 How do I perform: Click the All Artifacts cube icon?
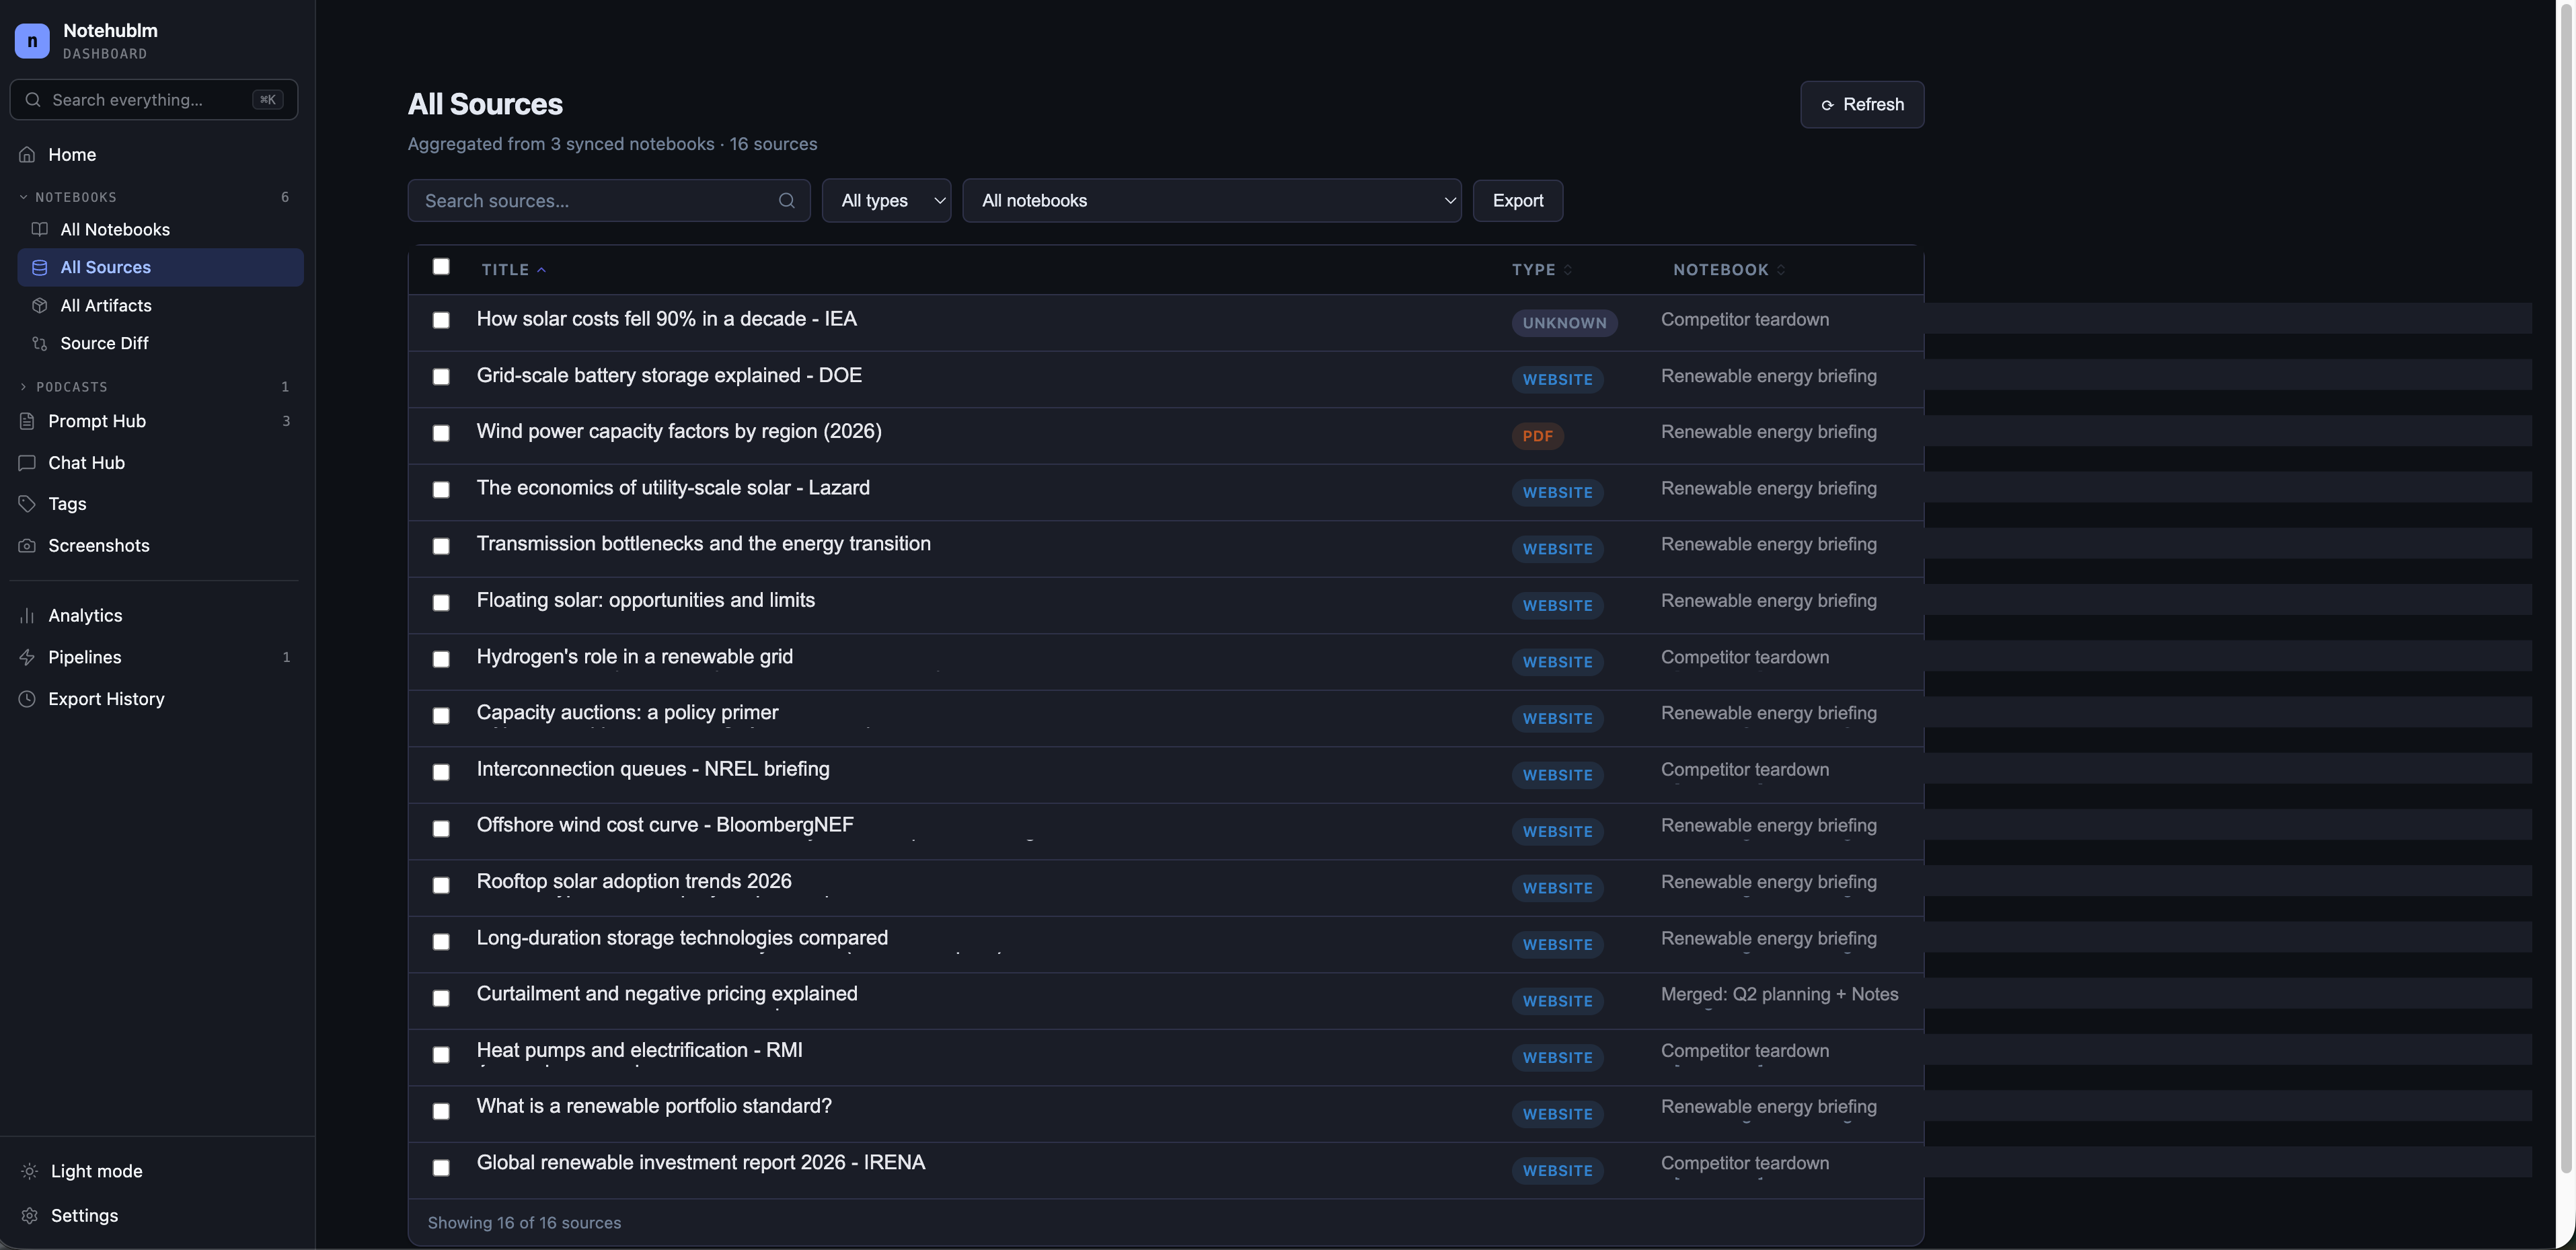[x=40, y=305]
